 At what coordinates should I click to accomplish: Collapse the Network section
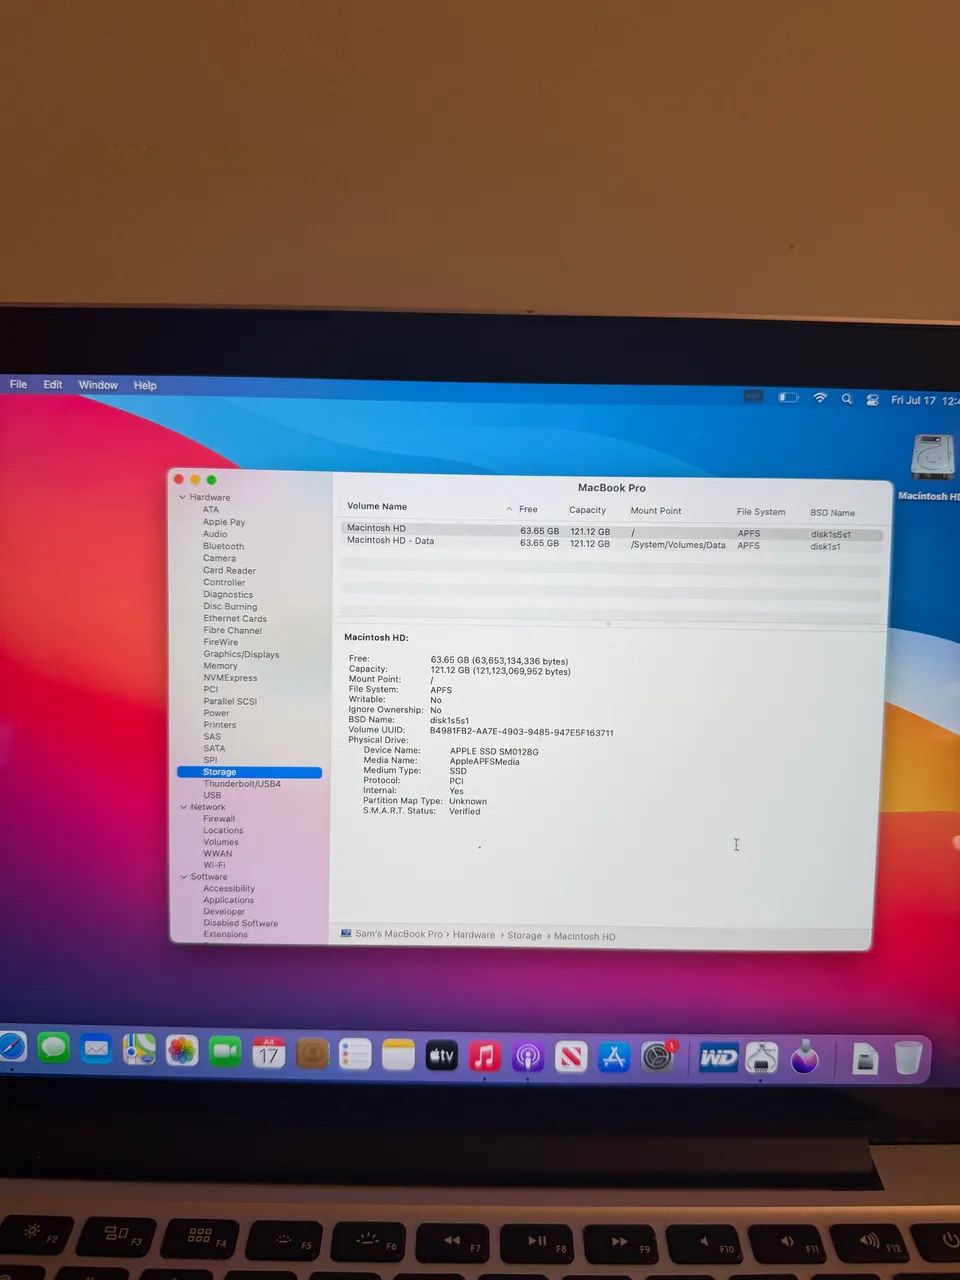point(183,807)
